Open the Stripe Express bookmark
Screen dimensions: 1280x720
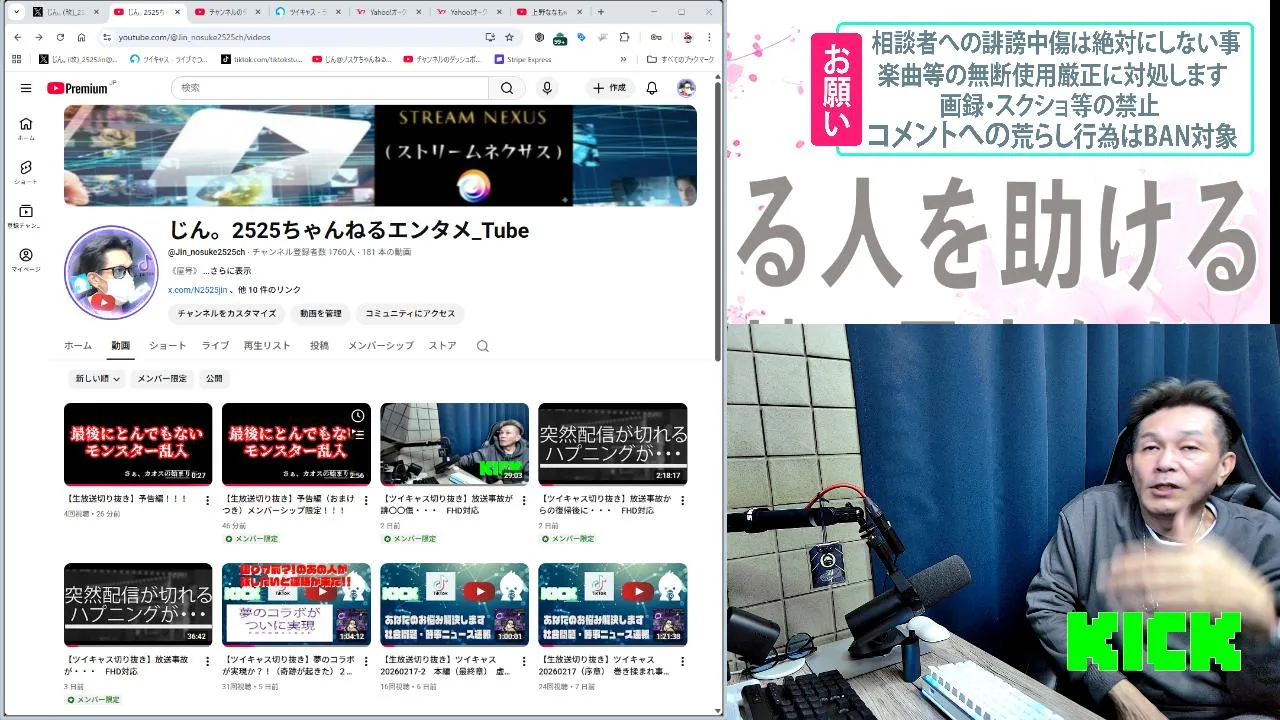click(x=523, y=59)
